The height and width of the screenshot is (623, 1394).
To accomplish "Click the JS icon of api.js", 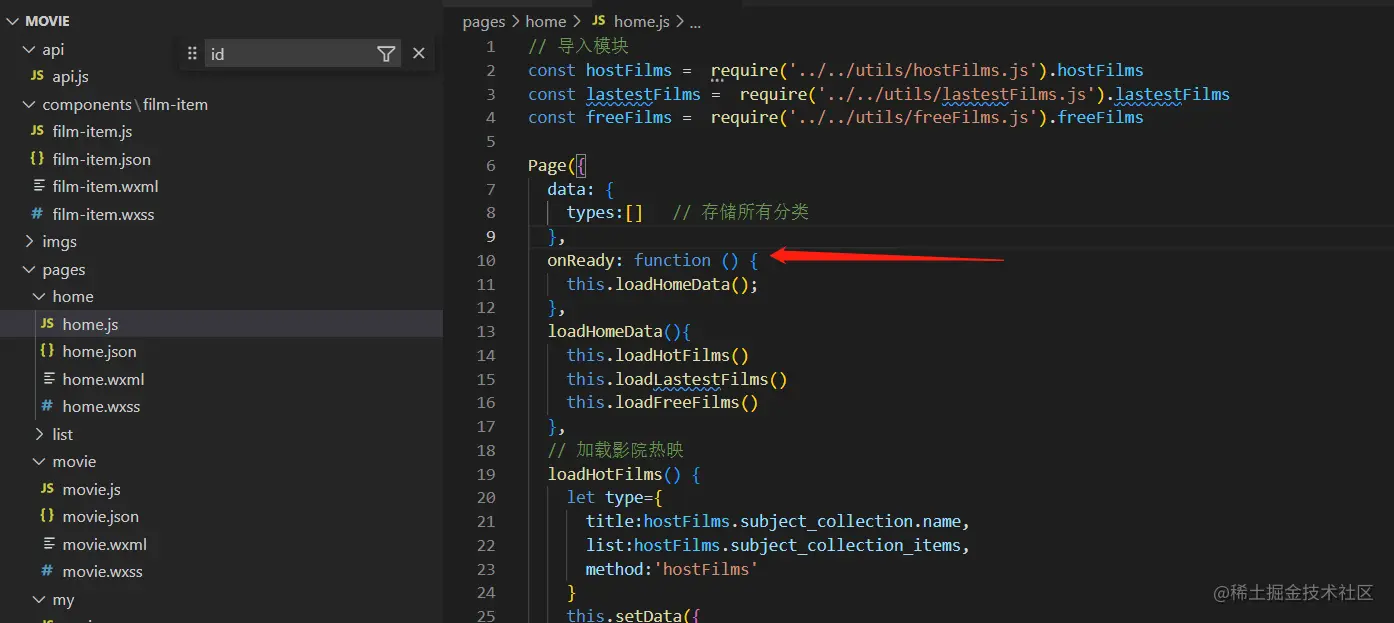I will pyautogui.click(x=37, y=76).
